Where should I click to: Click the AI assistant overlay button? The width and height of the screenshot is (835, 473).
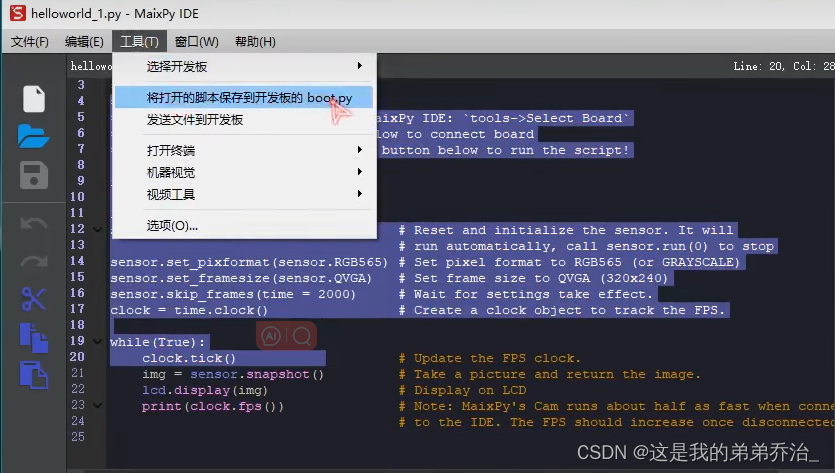click(271, 336)
